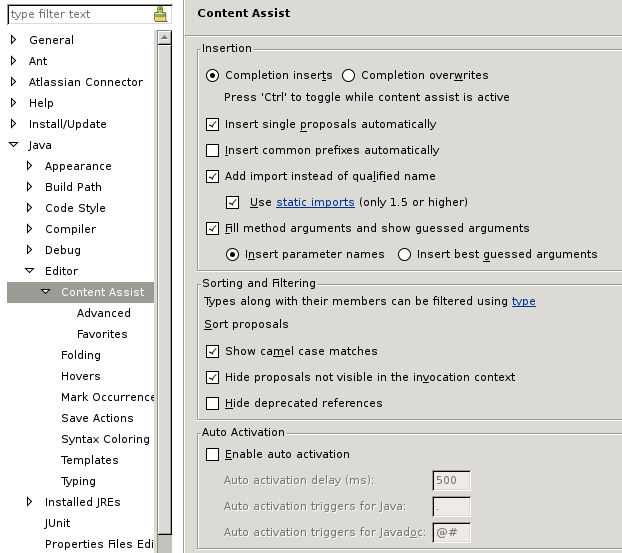The width and height of the screenshot is (622, 553).
Task: Expand the General preferences node
Action: pos(14,40)
